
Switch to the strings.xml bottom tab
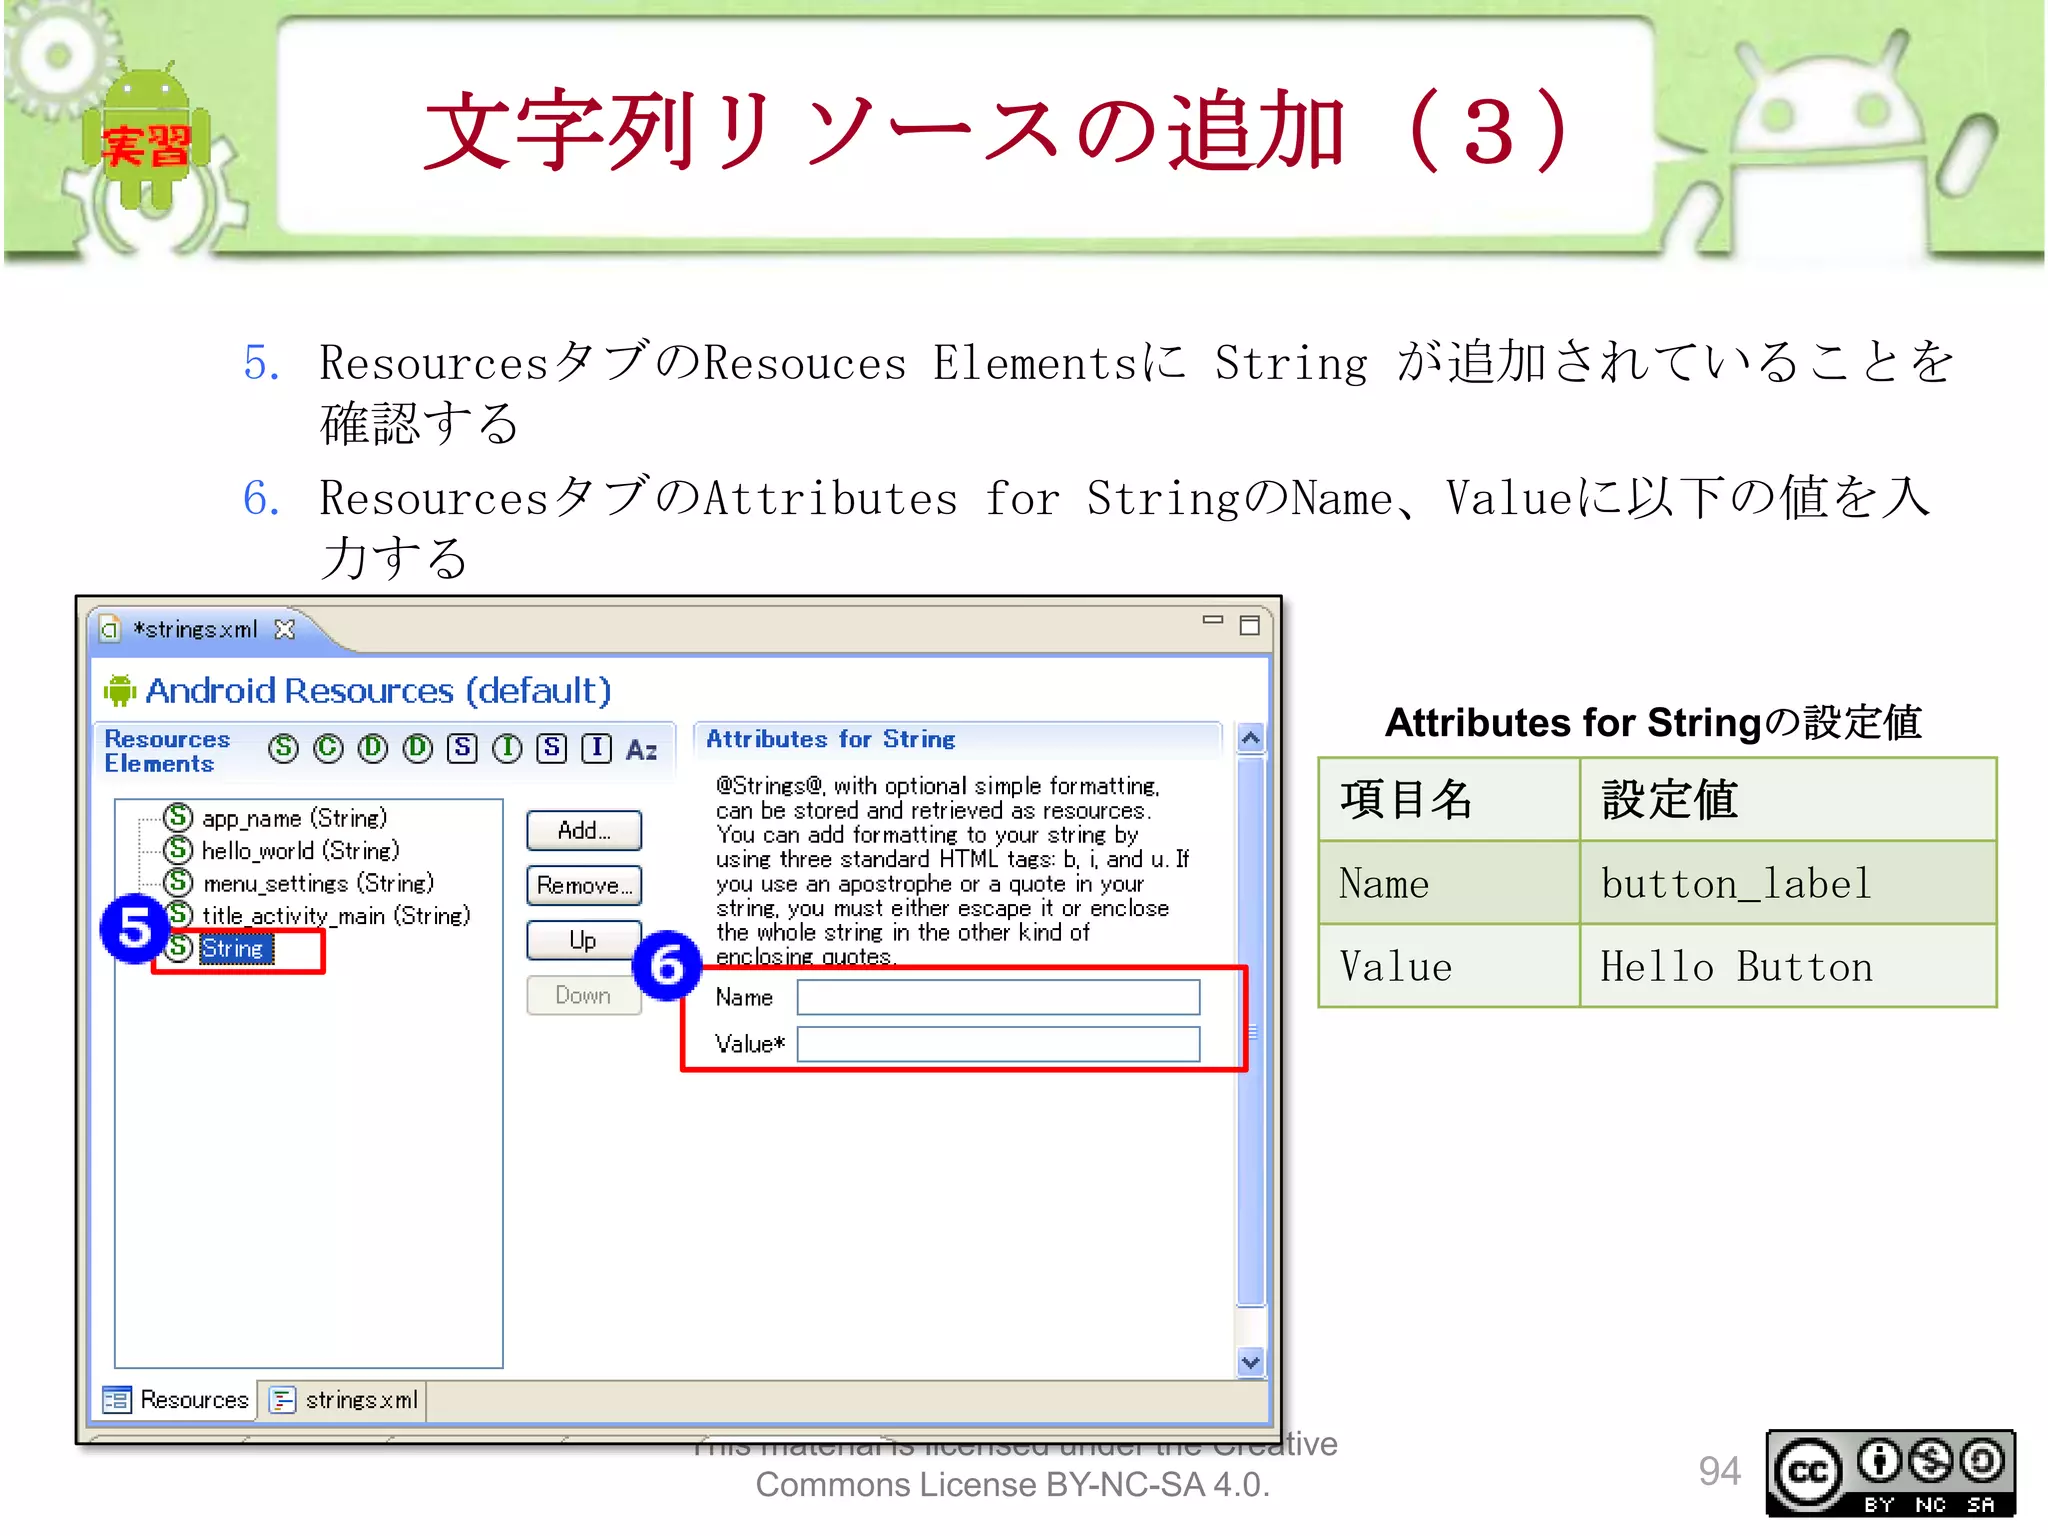pos(345,1399)
